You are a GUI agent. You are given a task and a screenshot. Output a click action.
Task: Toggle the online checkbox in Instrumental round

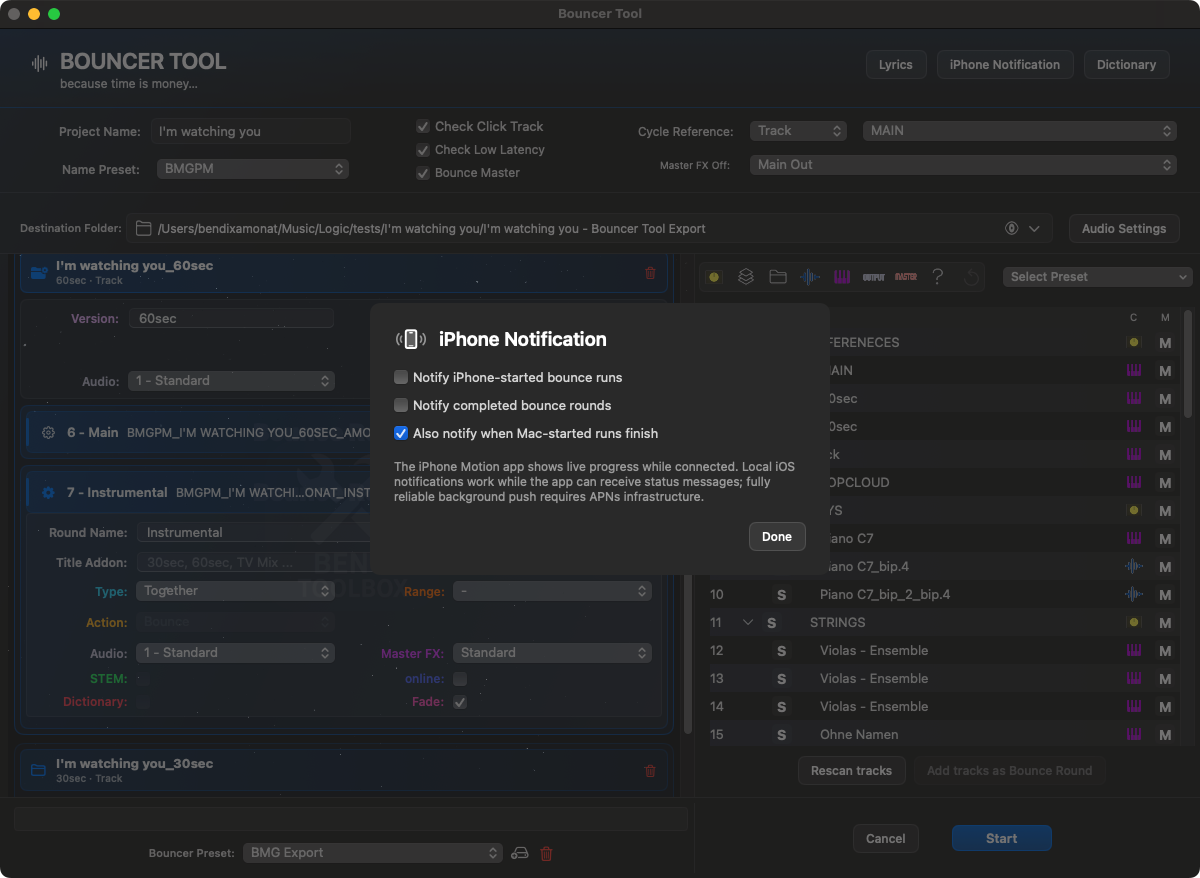460,679
